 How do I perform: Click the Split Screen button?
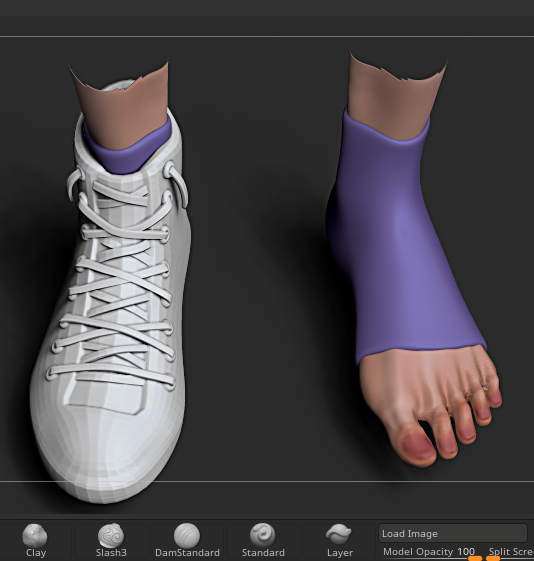(510, 552)
